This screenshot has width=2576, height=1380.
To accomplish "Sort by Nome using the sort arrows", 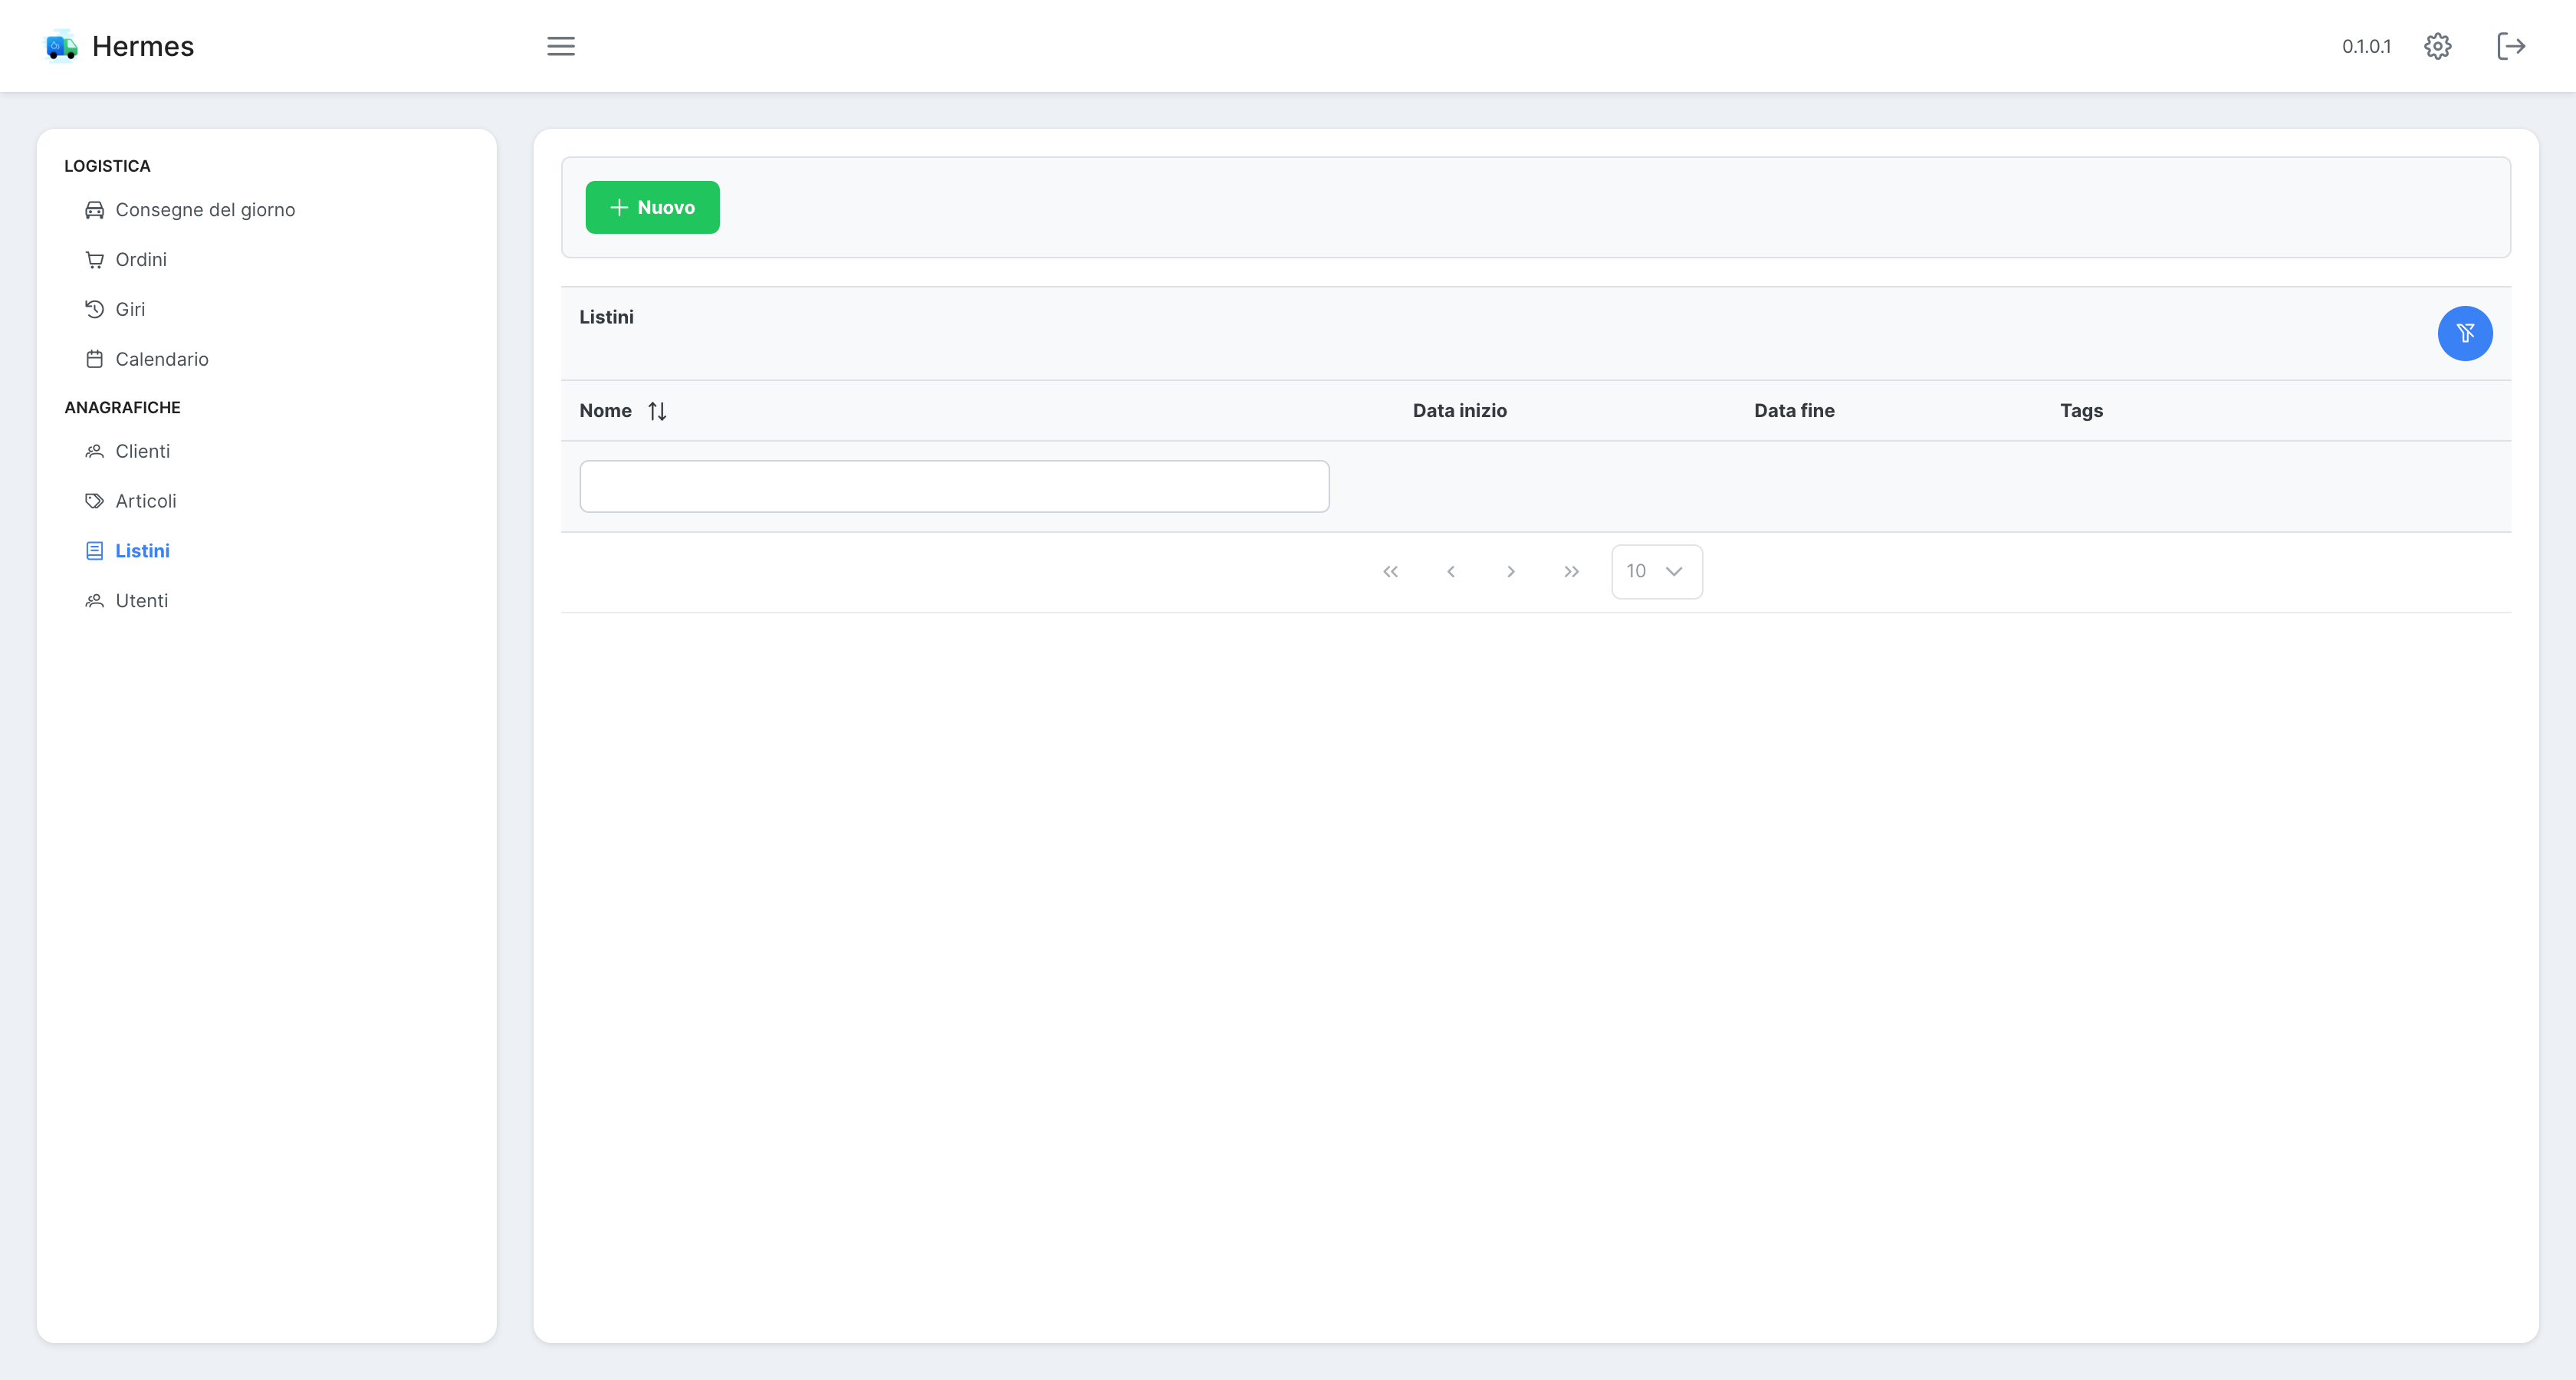I will click(657, 411).
